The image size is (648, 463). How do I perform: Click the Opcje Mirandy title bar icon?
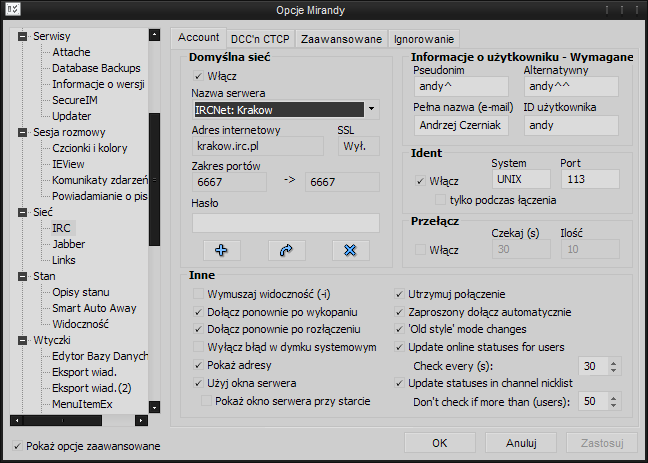(x=13, y=9)
